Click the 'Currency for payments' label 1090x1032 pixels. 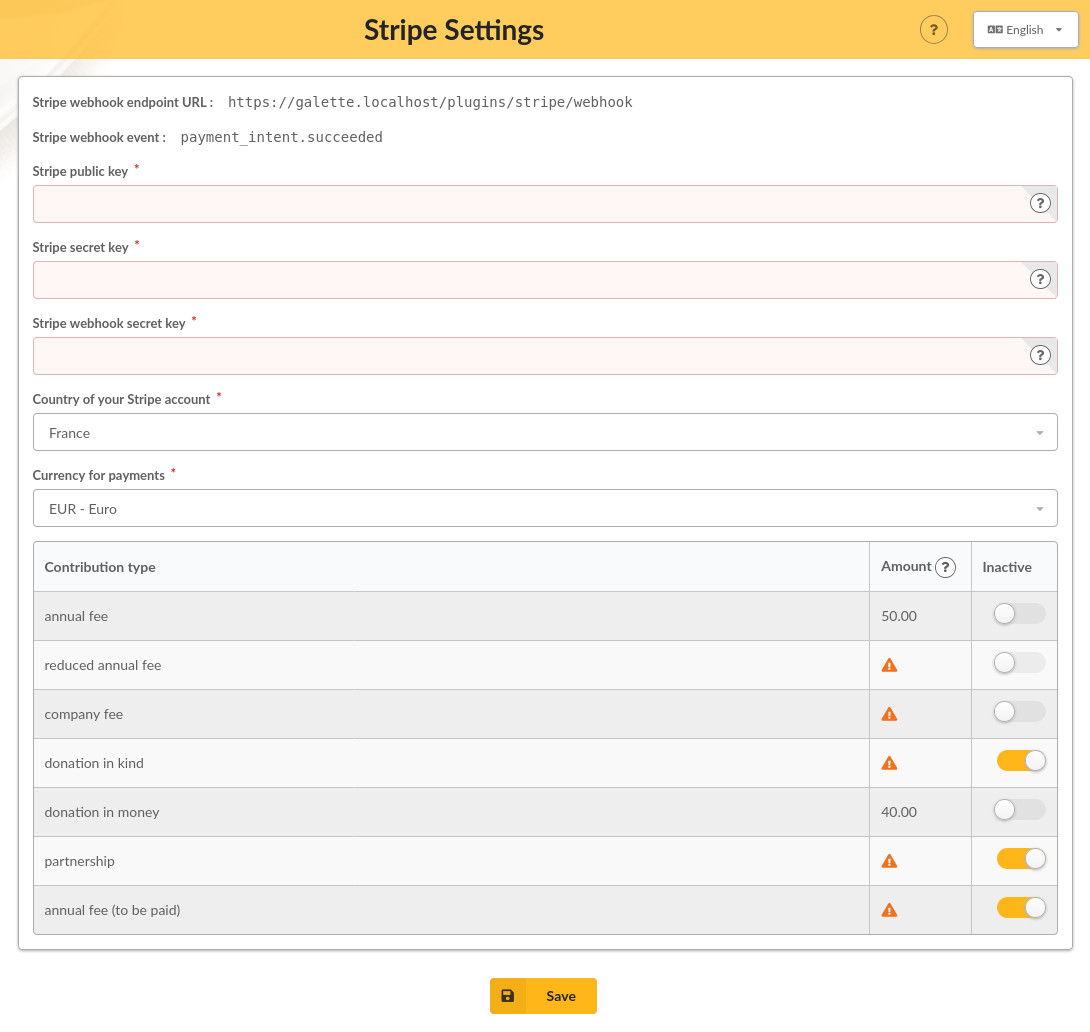[x=99, y=475]
